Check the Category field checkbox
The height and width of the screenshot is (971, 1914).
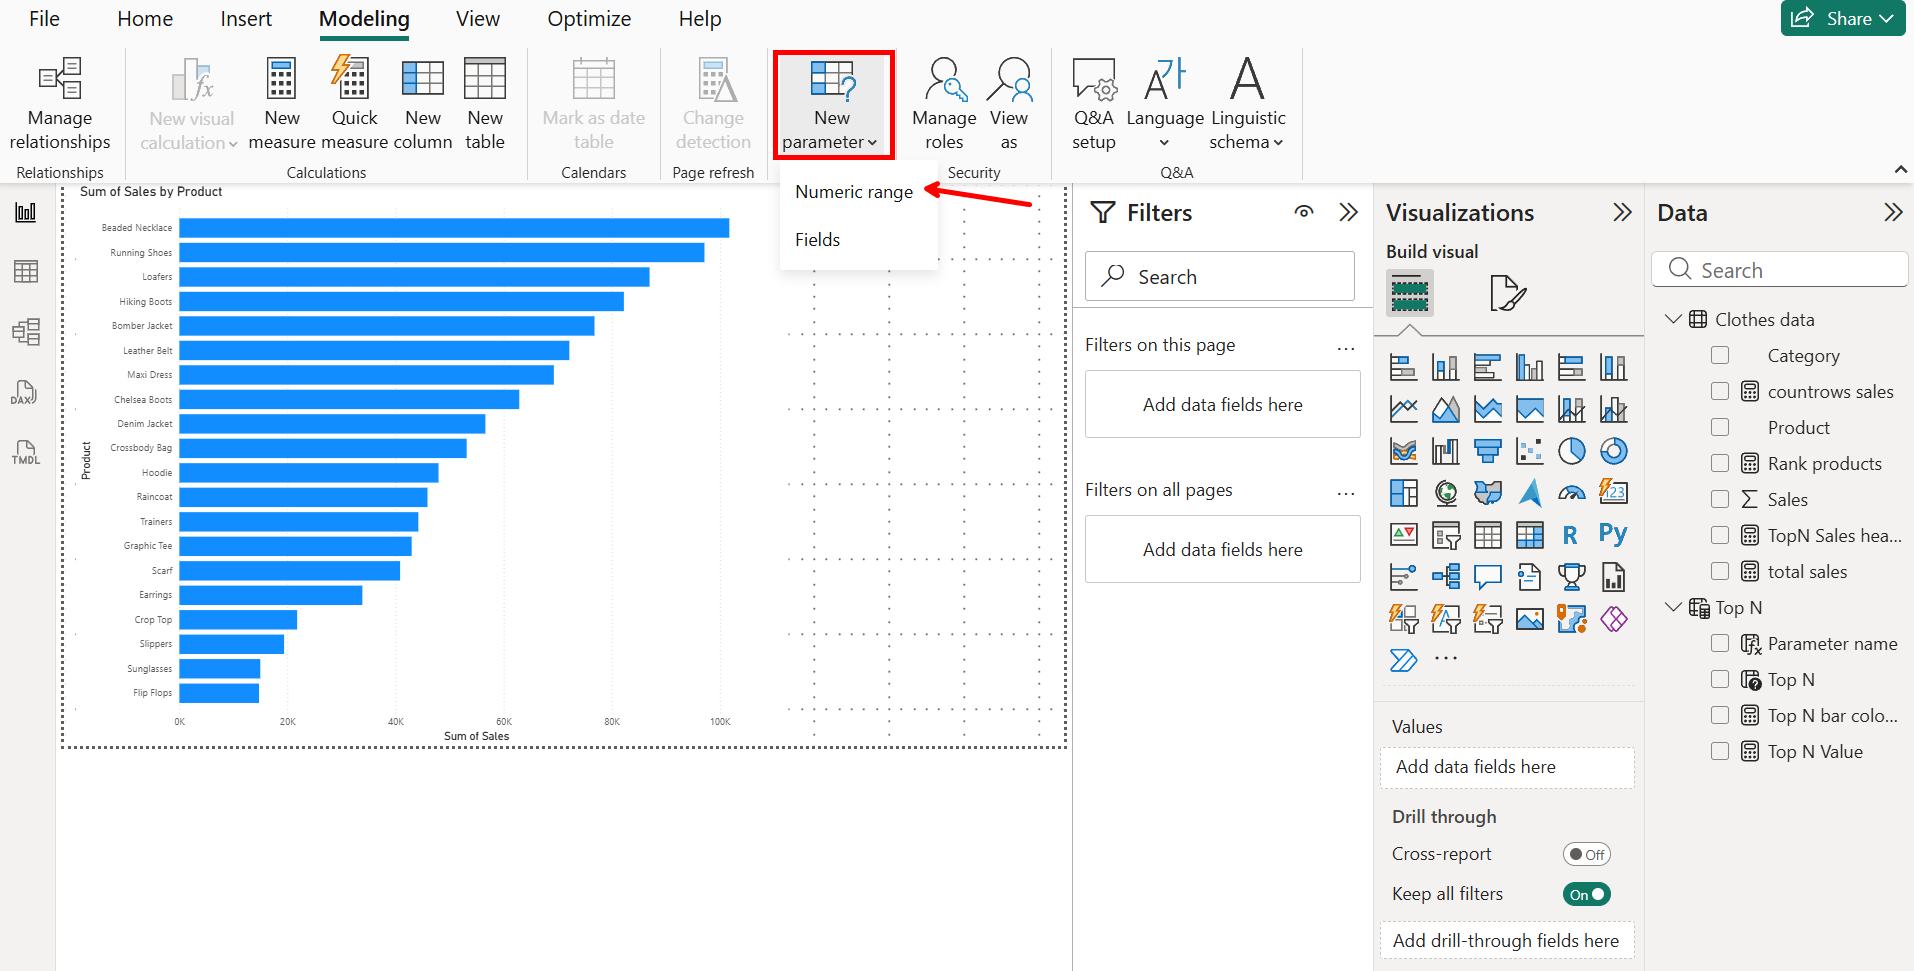point(1720,355)
